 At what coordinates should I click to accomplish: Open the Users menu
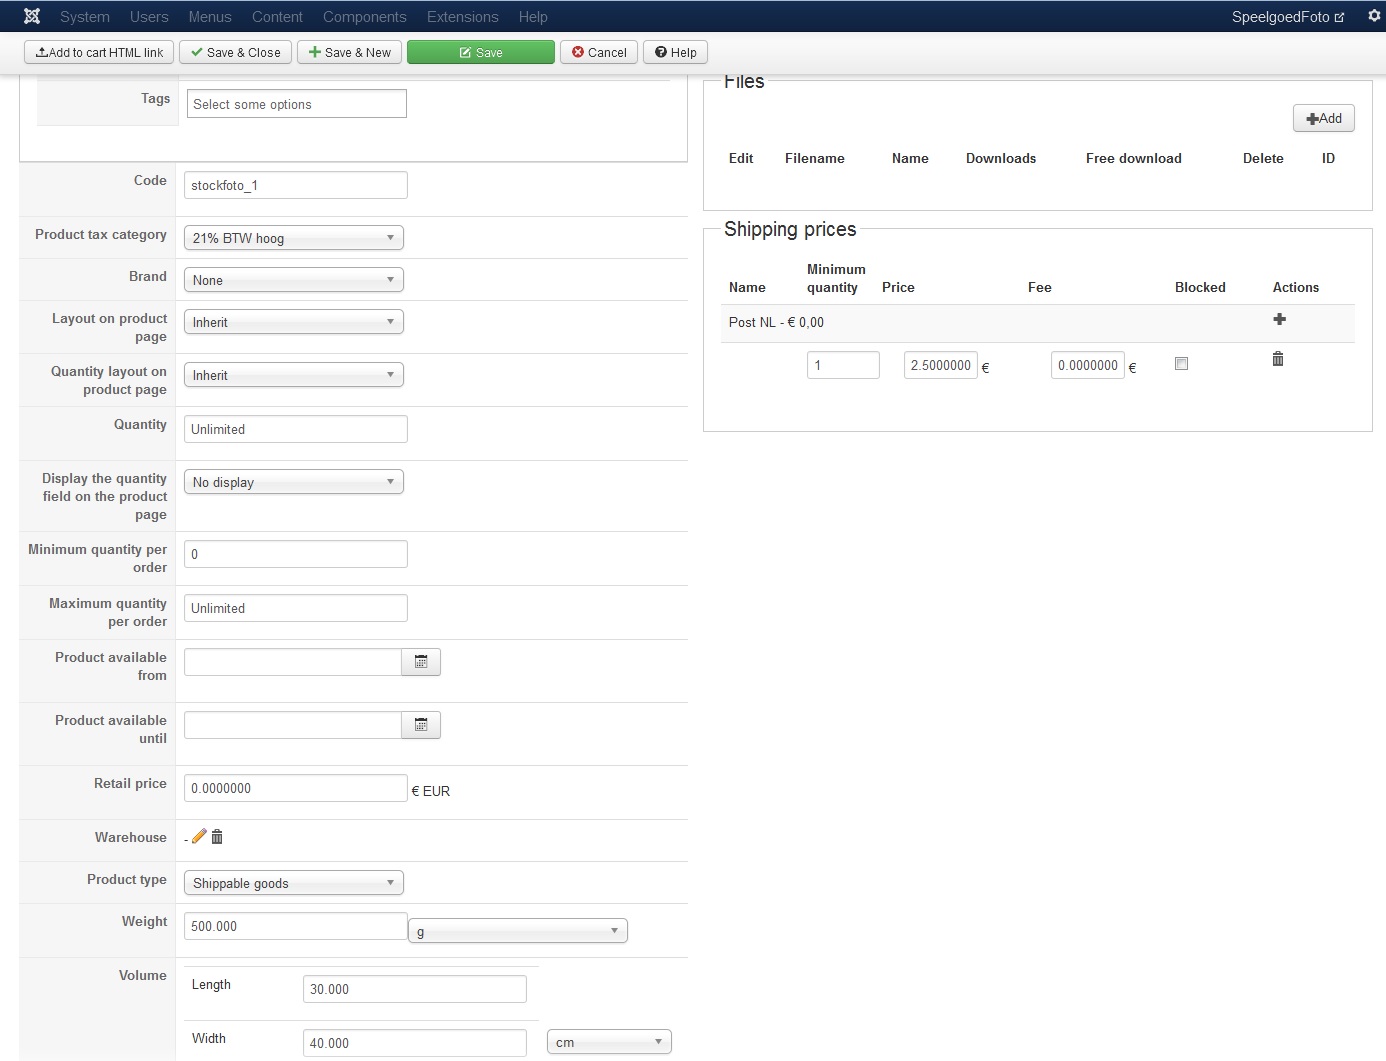coord(149,16)
